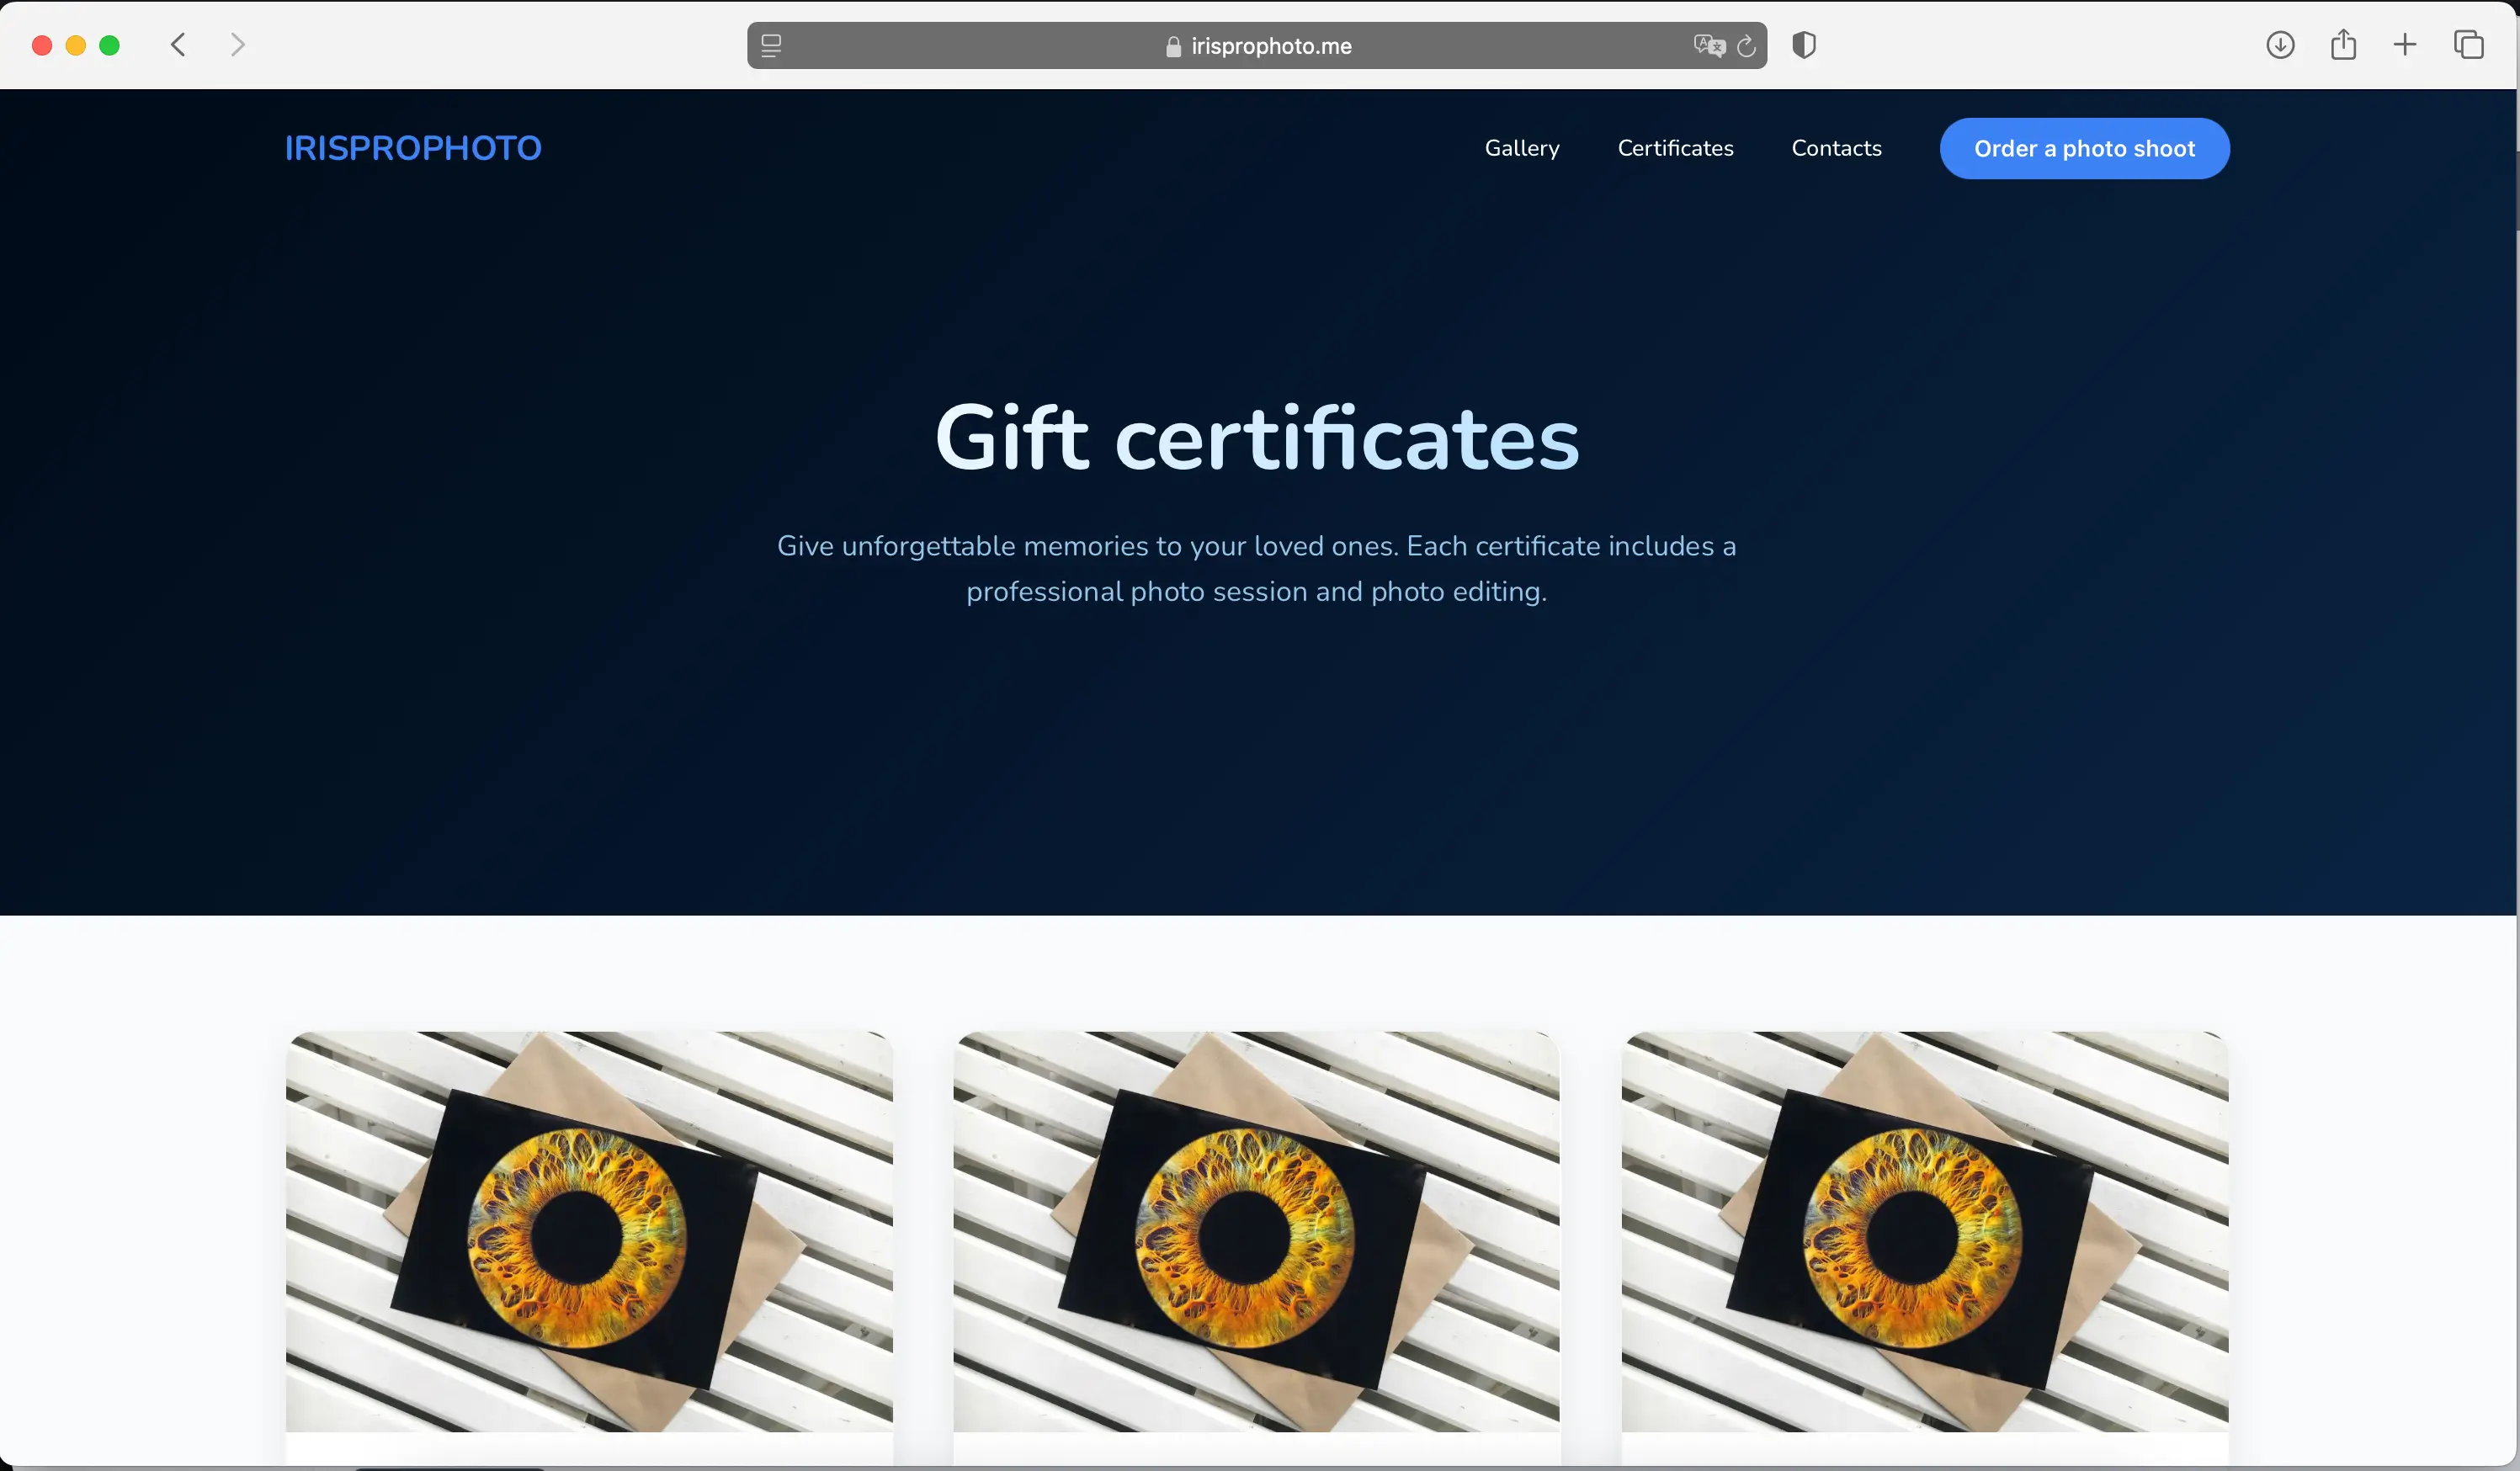Reload the page with refresh icon
The image size is (2520, 1471).
[1746, 46]
